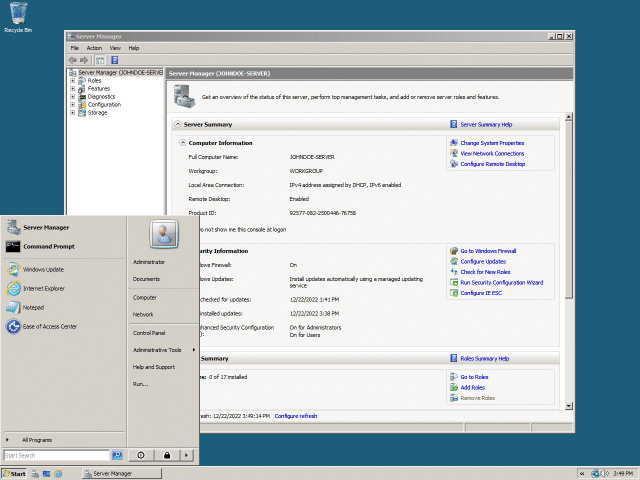This screenshot has width=640, height=480.
Task: Click the Configure refresh link
Action: 295,415
